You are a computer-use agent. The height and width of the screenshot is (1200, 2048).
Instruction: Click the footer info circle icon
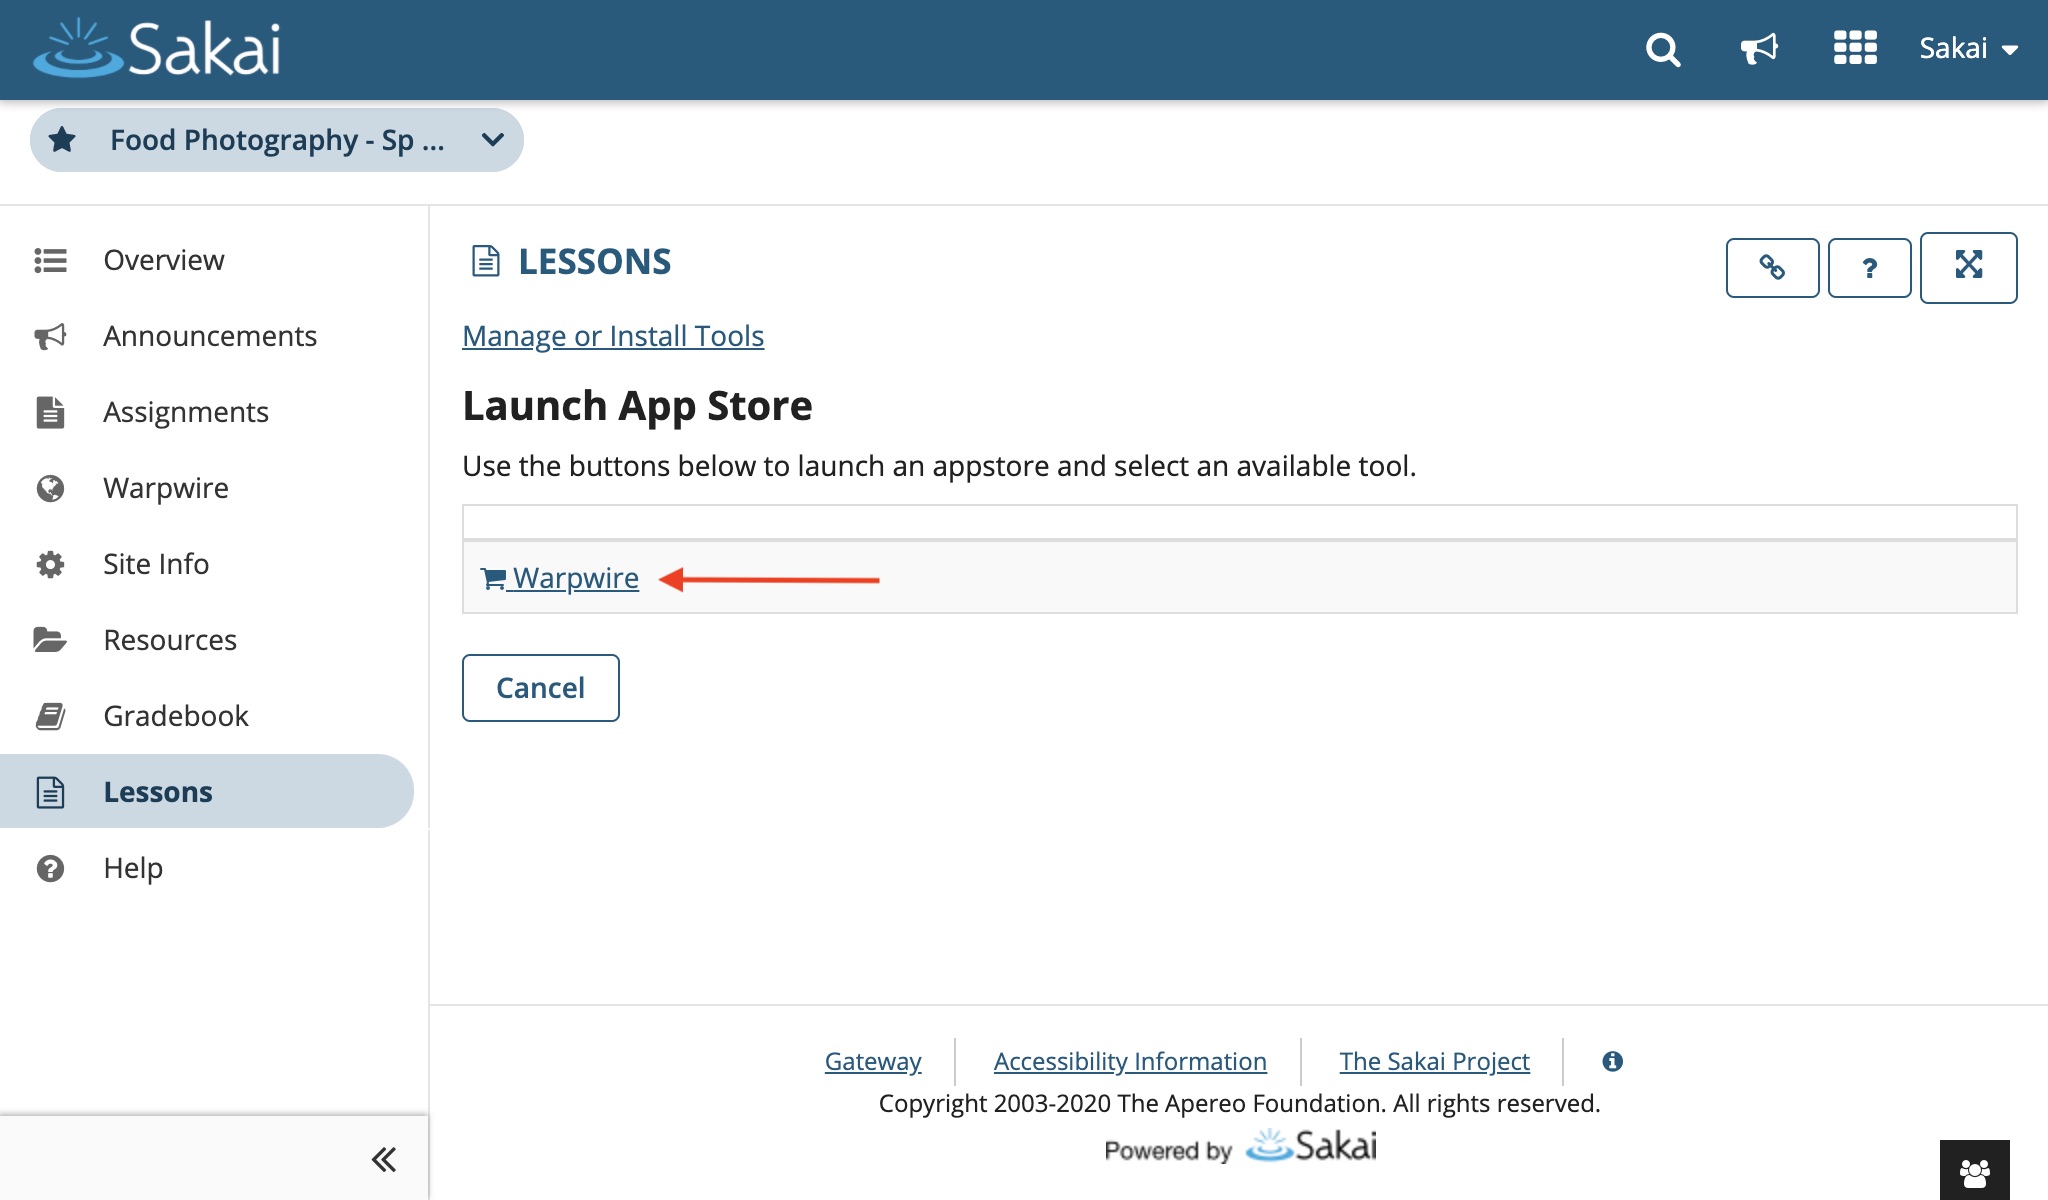click(1612, 1061)
